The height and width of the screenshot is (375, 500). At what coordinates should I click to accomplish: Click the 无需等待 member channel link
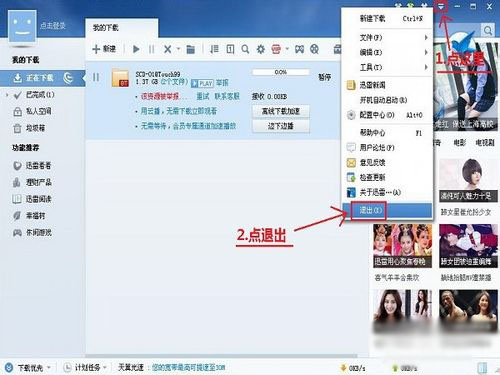point(188,126)
